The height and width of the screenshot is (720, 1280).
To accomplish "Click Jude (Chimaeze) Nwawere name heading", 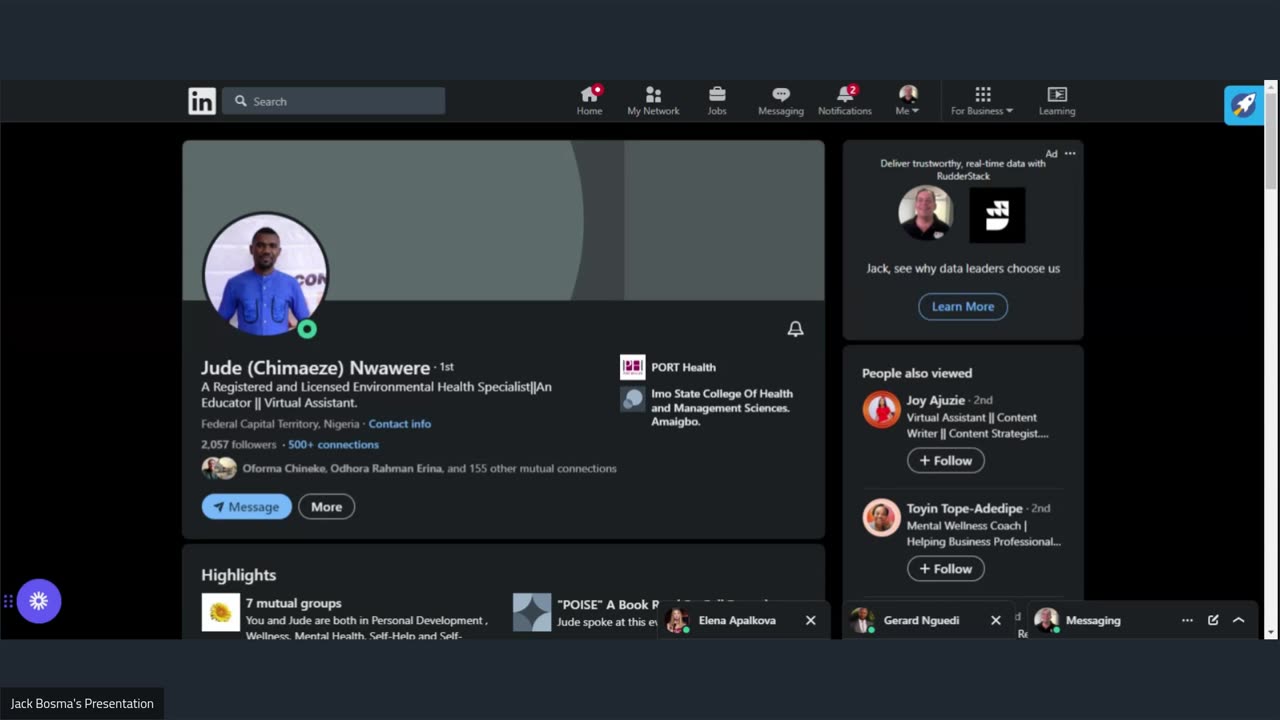I will 316,368.
